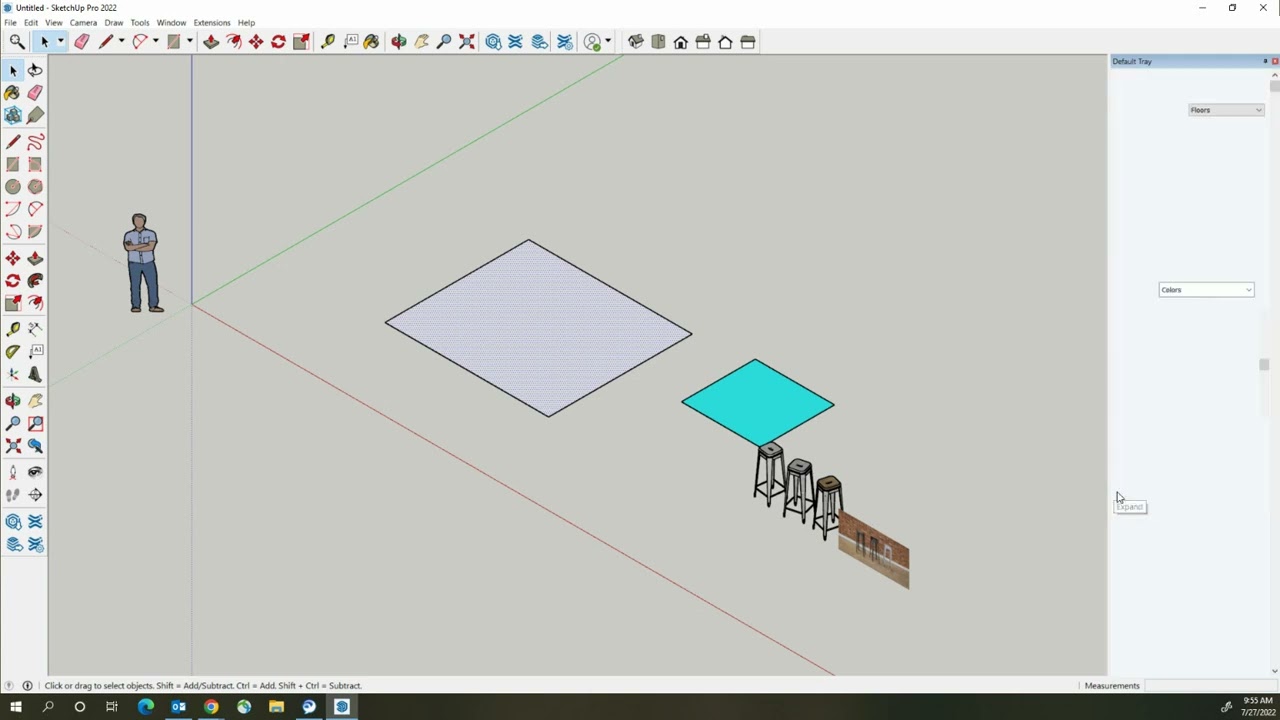
Task: Activate the Walk footprints tool
Action: pyautogui.click(x=13, y=495)
